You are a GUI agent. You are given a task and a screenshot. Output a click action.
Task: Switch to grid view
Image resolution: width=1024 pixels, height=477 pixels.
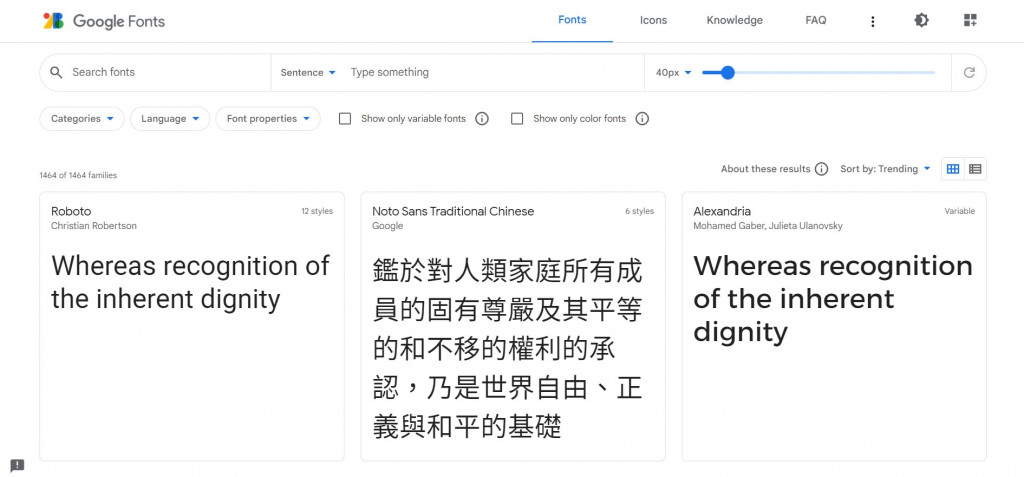[953, 169]
